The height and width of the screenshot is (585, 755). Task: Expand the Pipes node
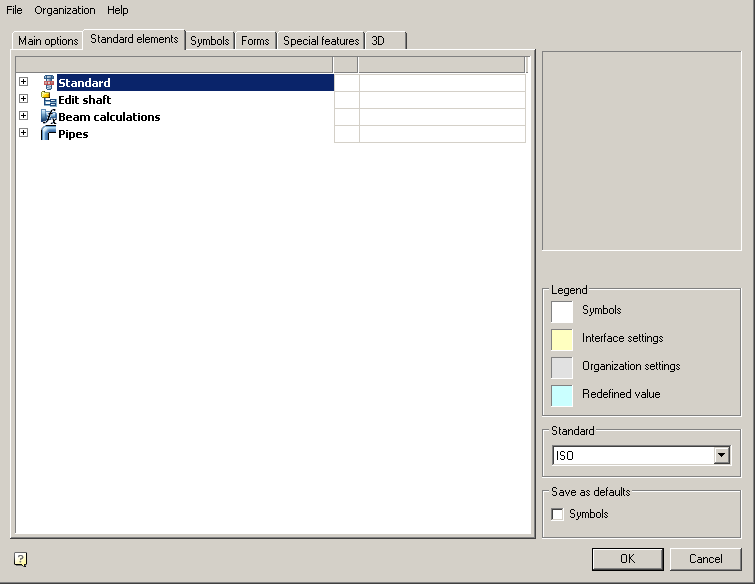click(x=24, y=132)
